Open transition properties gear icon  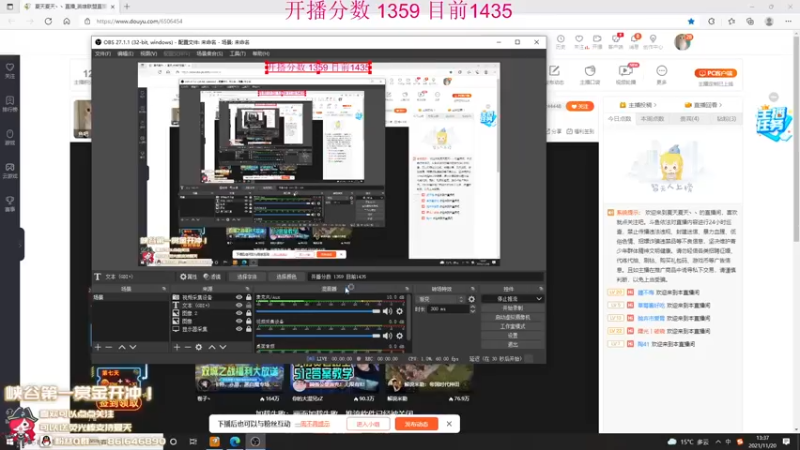(471, 299)
